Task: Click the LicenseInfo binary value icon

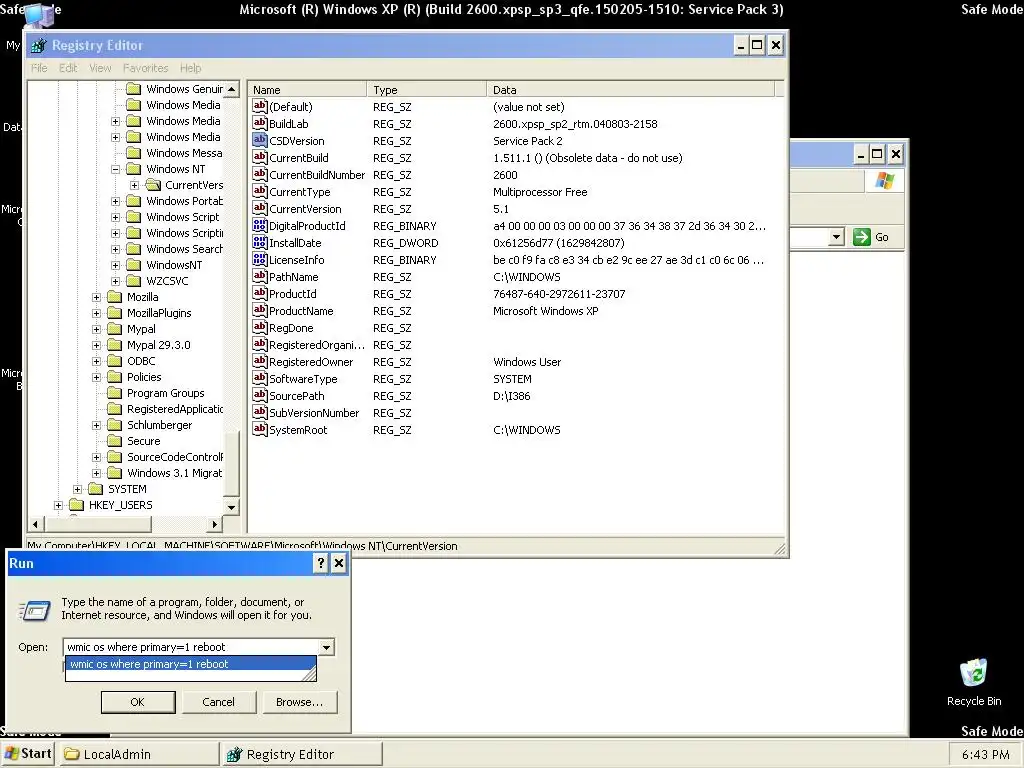Action: (x=260, y=259)
